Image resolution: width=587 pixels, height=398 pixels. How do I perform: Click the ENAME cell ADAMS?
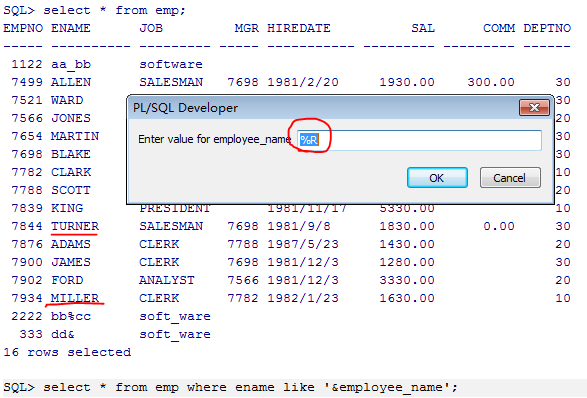pyautogui.click(x=71, y=244)
